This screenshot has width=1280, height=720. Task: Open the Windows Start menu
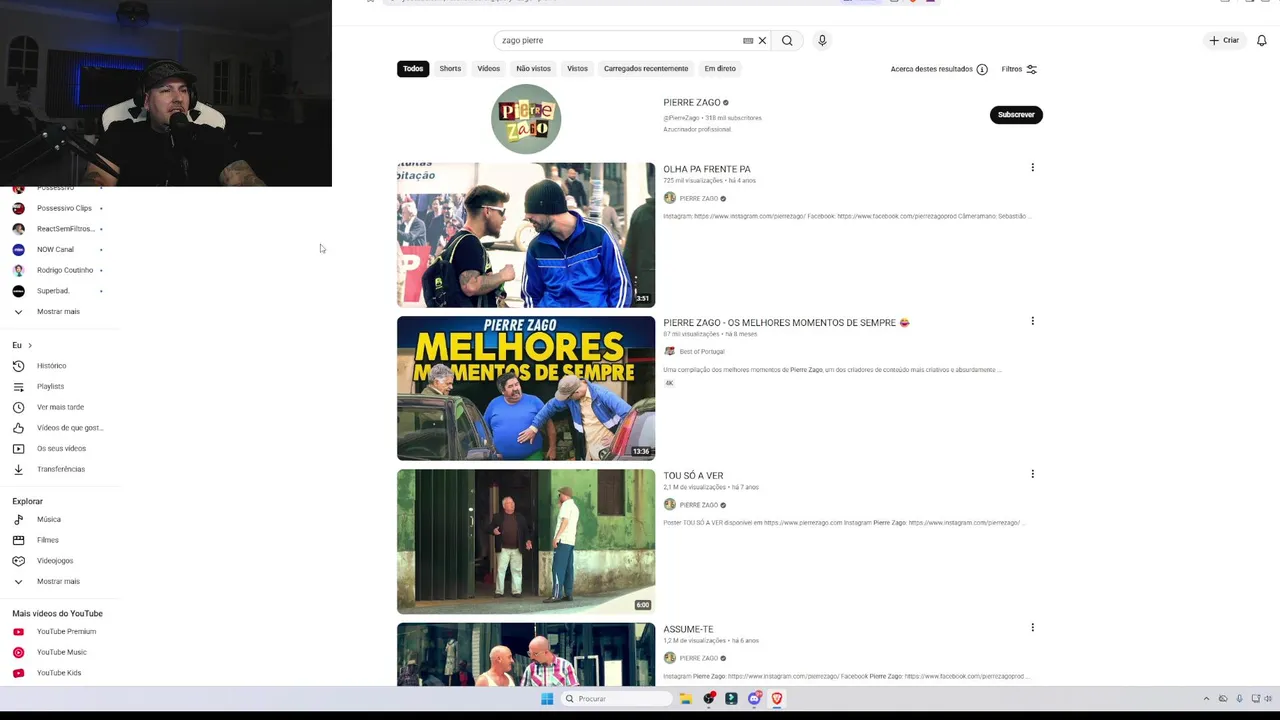tap(547, 699)
